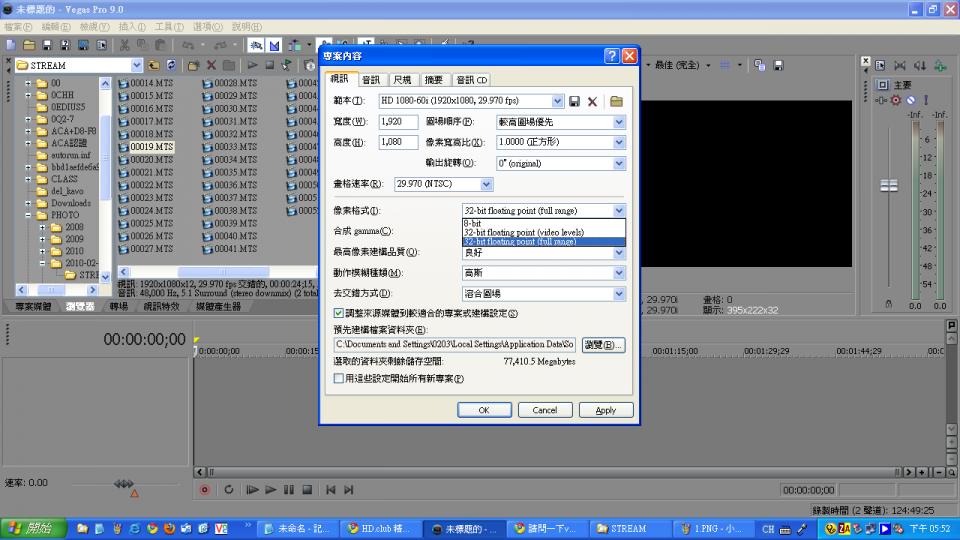Viewport: 960px width, 540px height.
Task: Click the 瀏覽 browse button
Action: 603,345
